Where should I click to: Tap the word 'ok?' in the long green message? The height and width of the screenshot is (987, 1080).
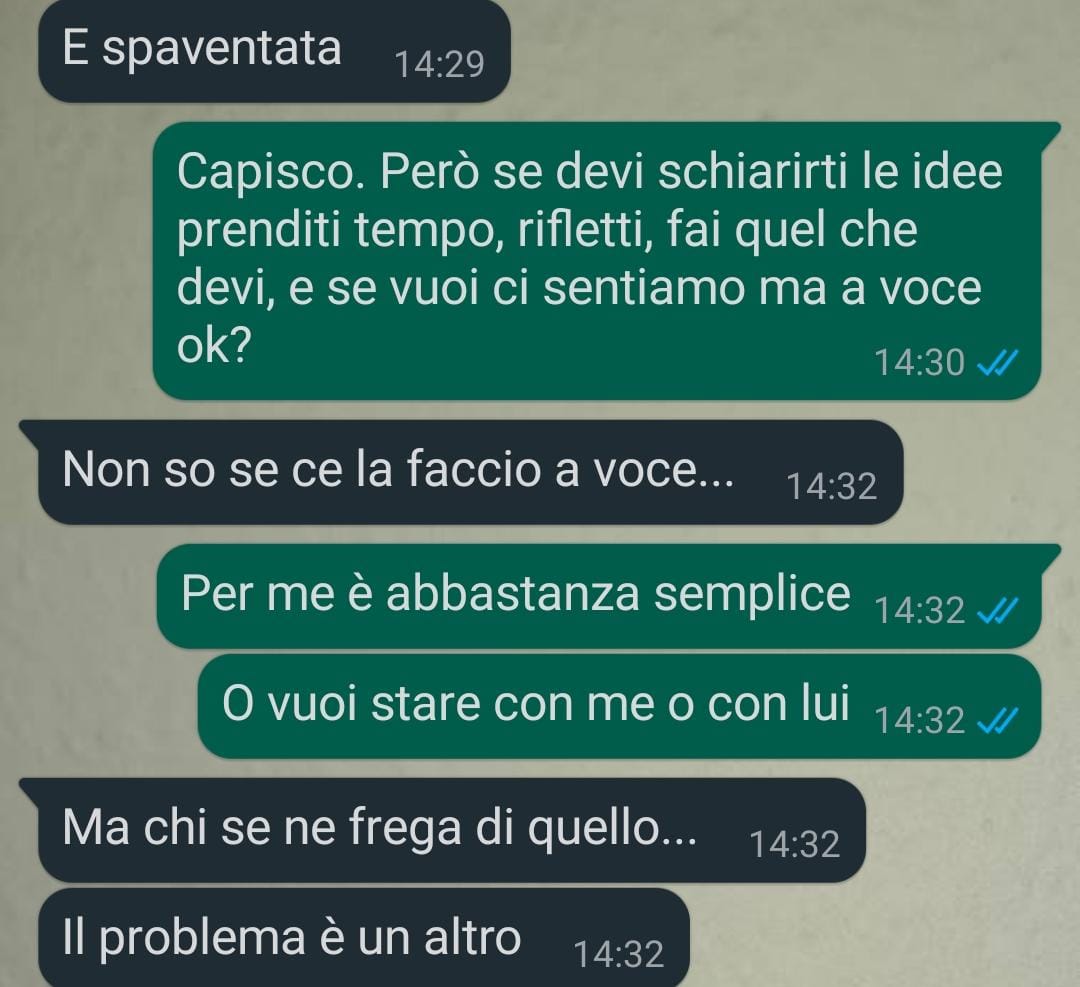tap(213, 347)
